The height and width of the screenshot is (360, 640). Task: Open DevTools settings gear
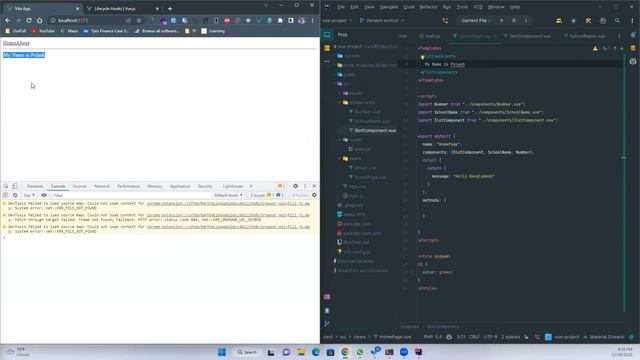point(296,186)
